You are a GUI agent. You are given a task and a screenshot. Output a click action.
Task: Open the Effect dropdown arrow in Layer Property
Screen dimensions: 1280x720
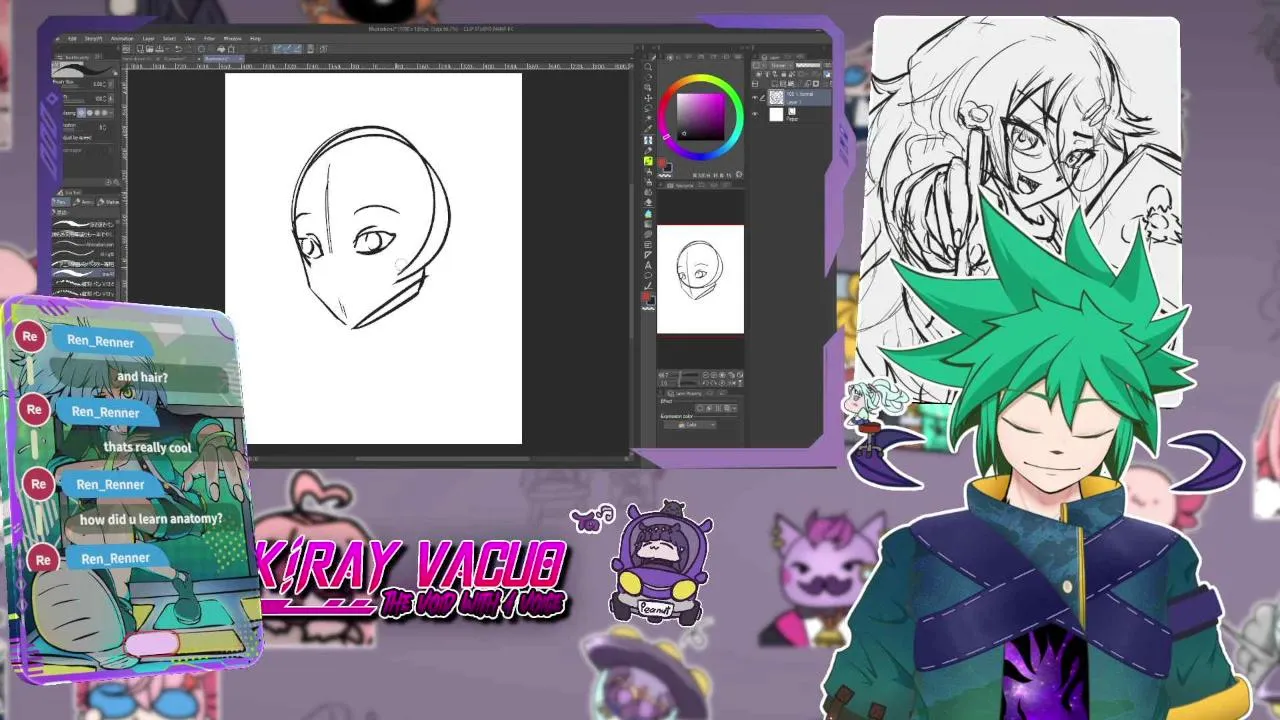(x=734, y=408)
